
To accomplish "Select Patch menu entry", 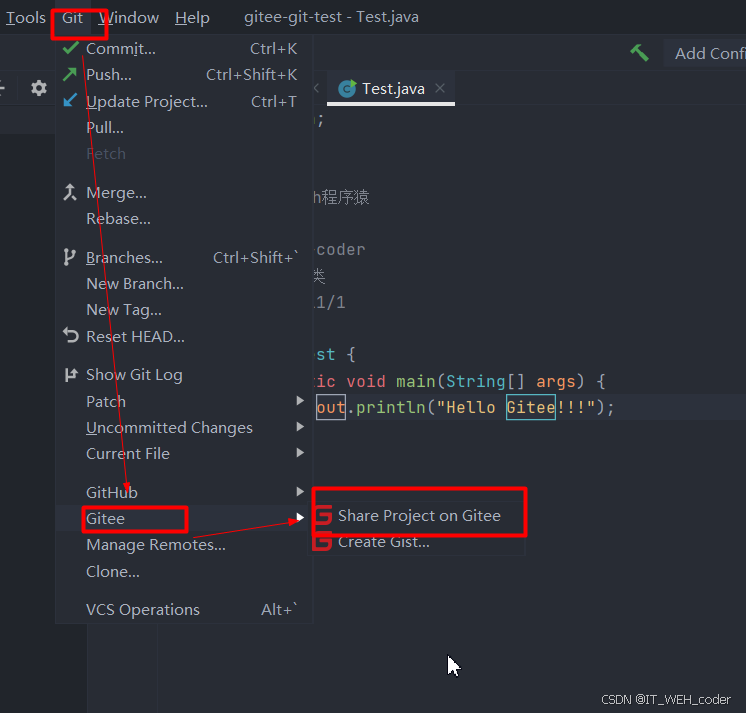I will (184, 401).
